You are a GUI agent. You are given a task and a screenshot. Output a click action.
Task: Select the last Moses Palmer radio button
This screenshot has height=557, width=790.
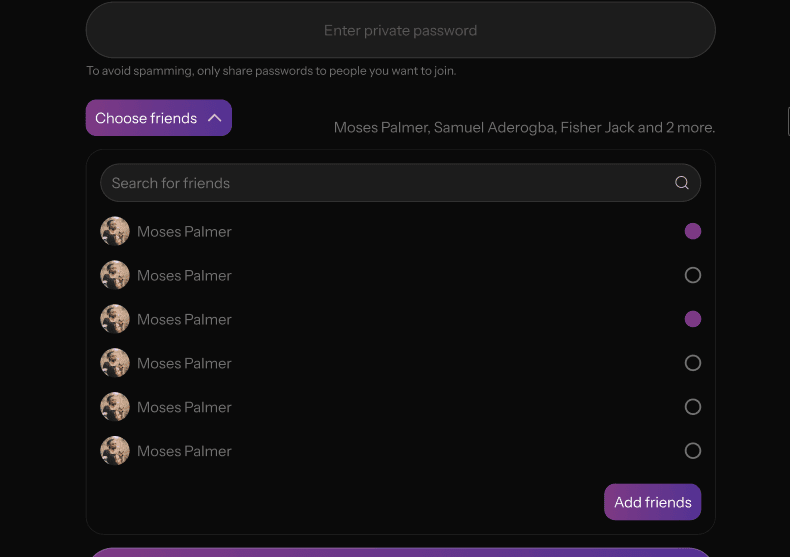(x=693, y=450)
